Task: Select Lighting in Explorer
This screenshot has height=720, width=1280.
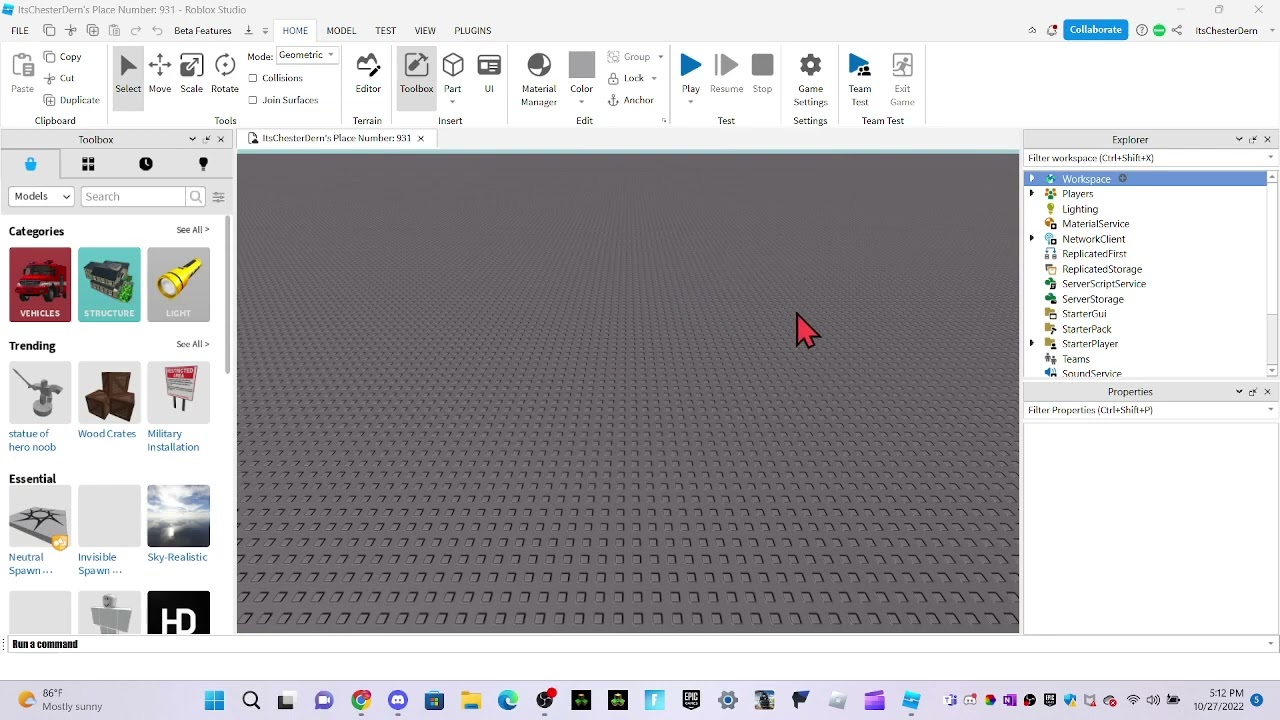Action: (x=1079, y=209)
